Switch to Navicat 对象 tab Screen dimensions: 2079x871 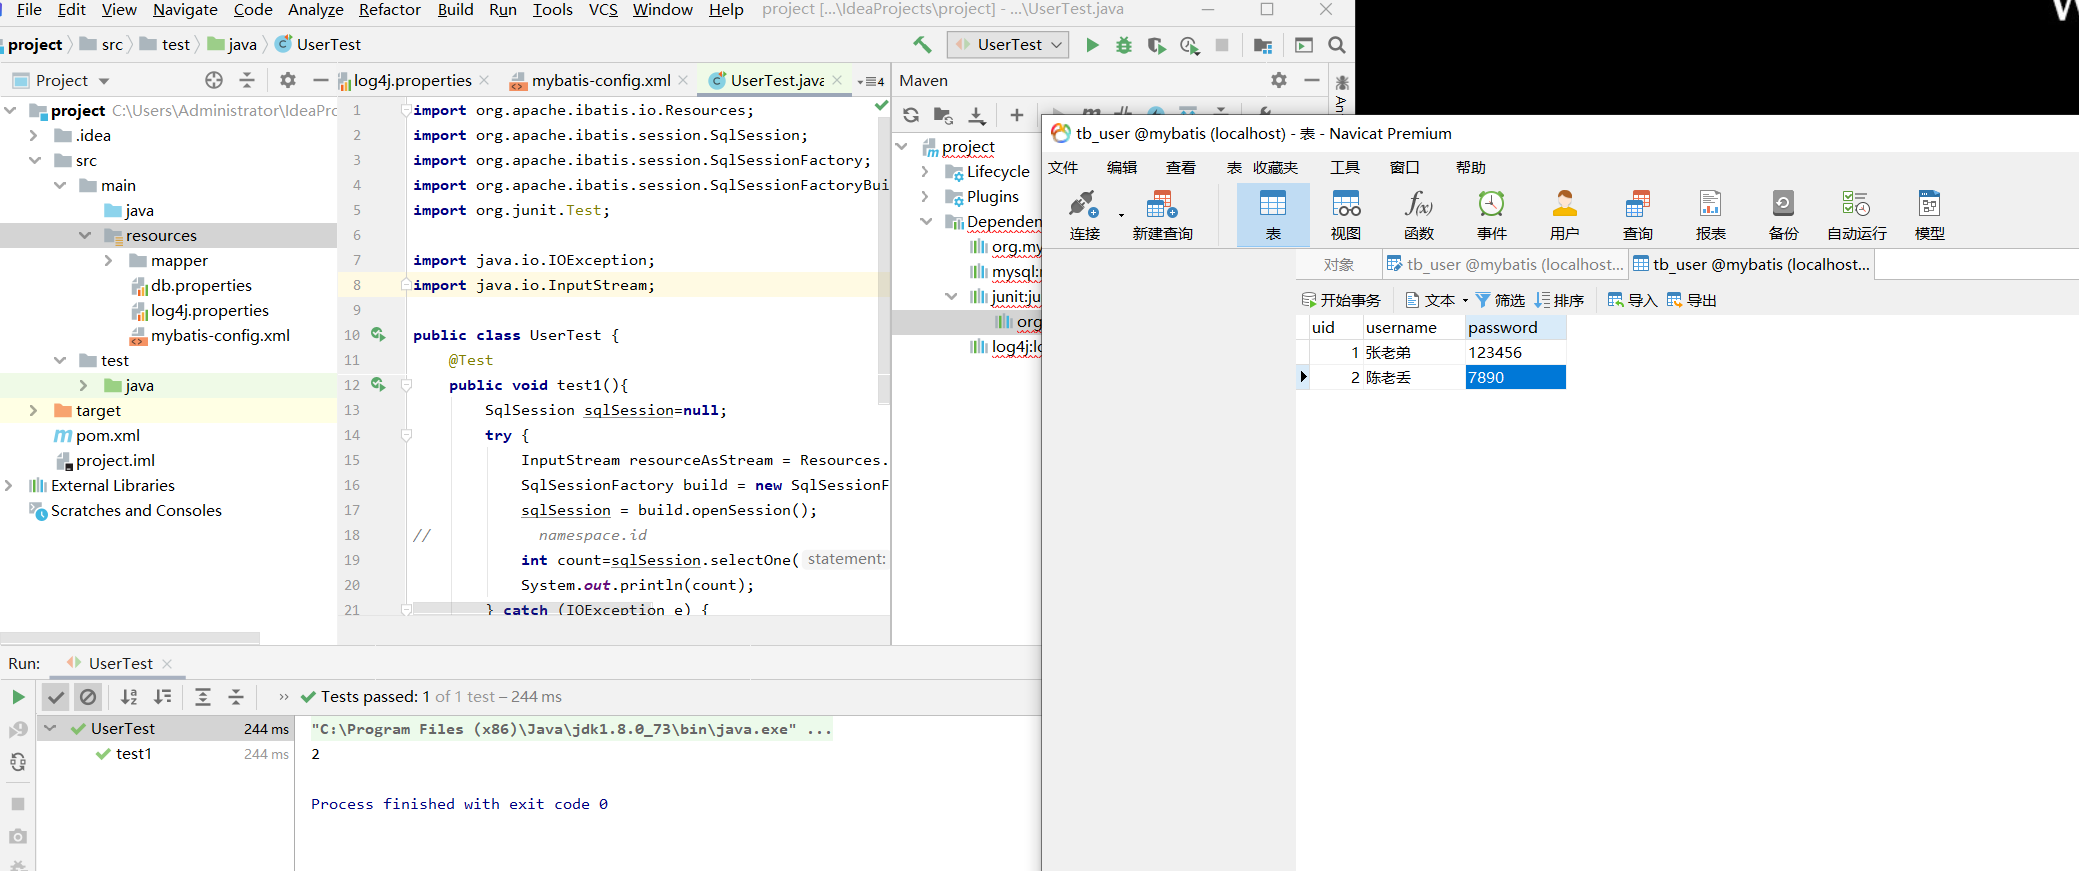1338,265
